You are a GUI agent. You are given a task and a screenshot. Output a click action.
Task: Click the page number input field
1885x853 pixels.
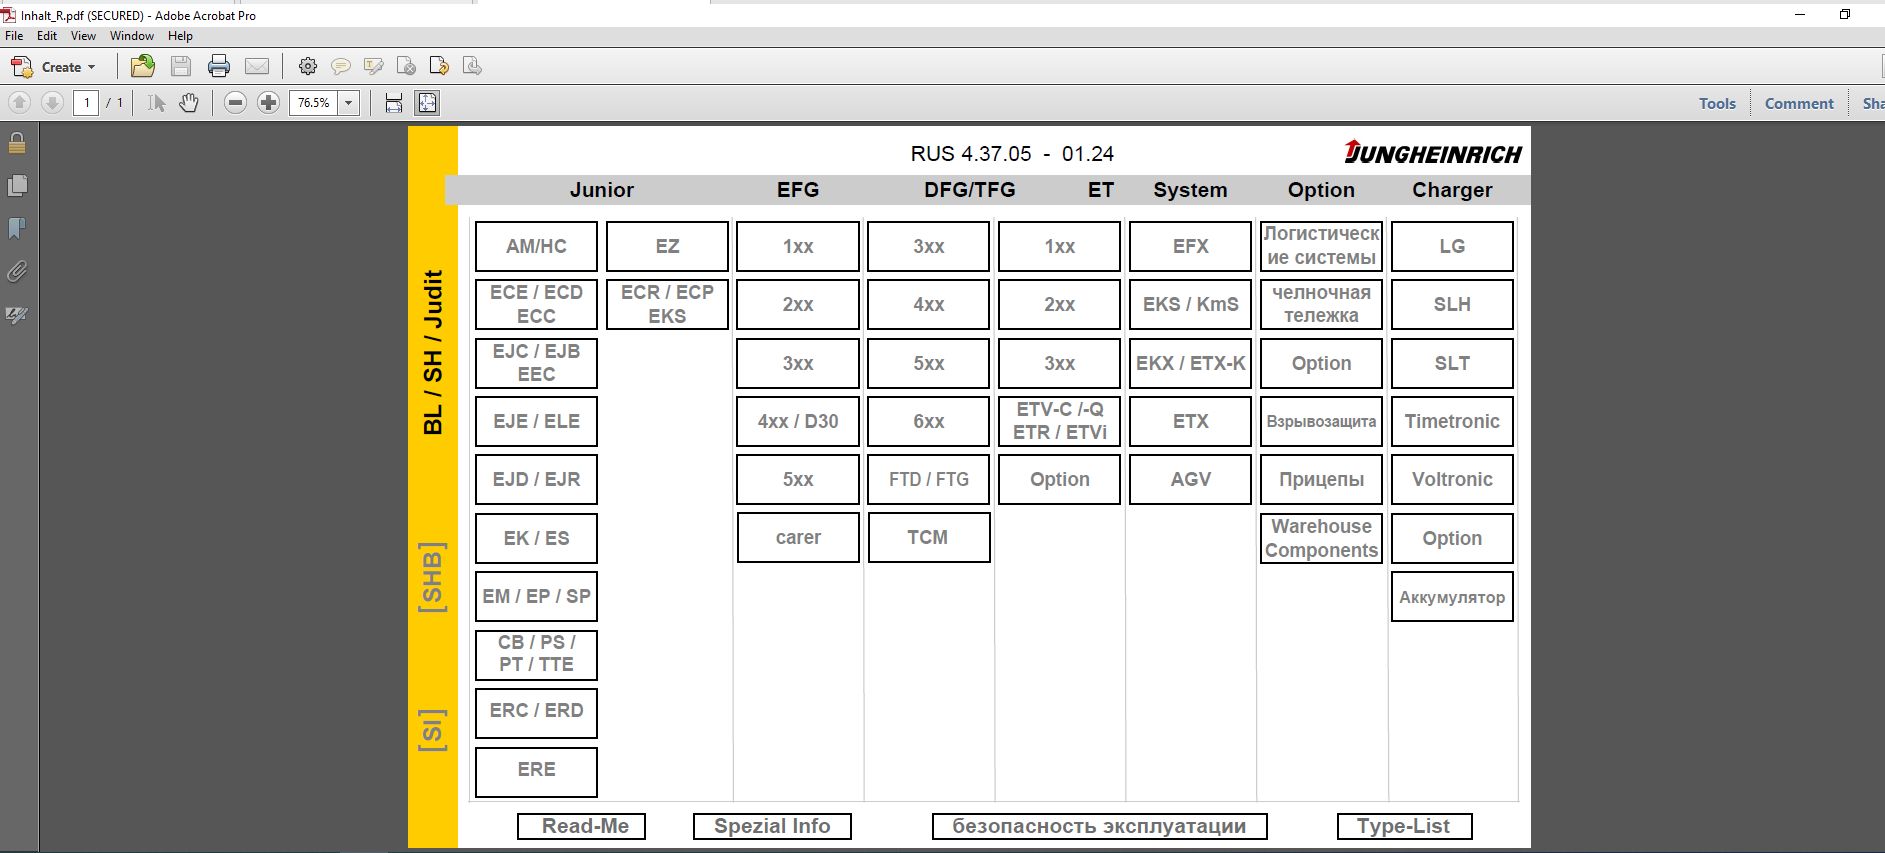pos(87,102)
